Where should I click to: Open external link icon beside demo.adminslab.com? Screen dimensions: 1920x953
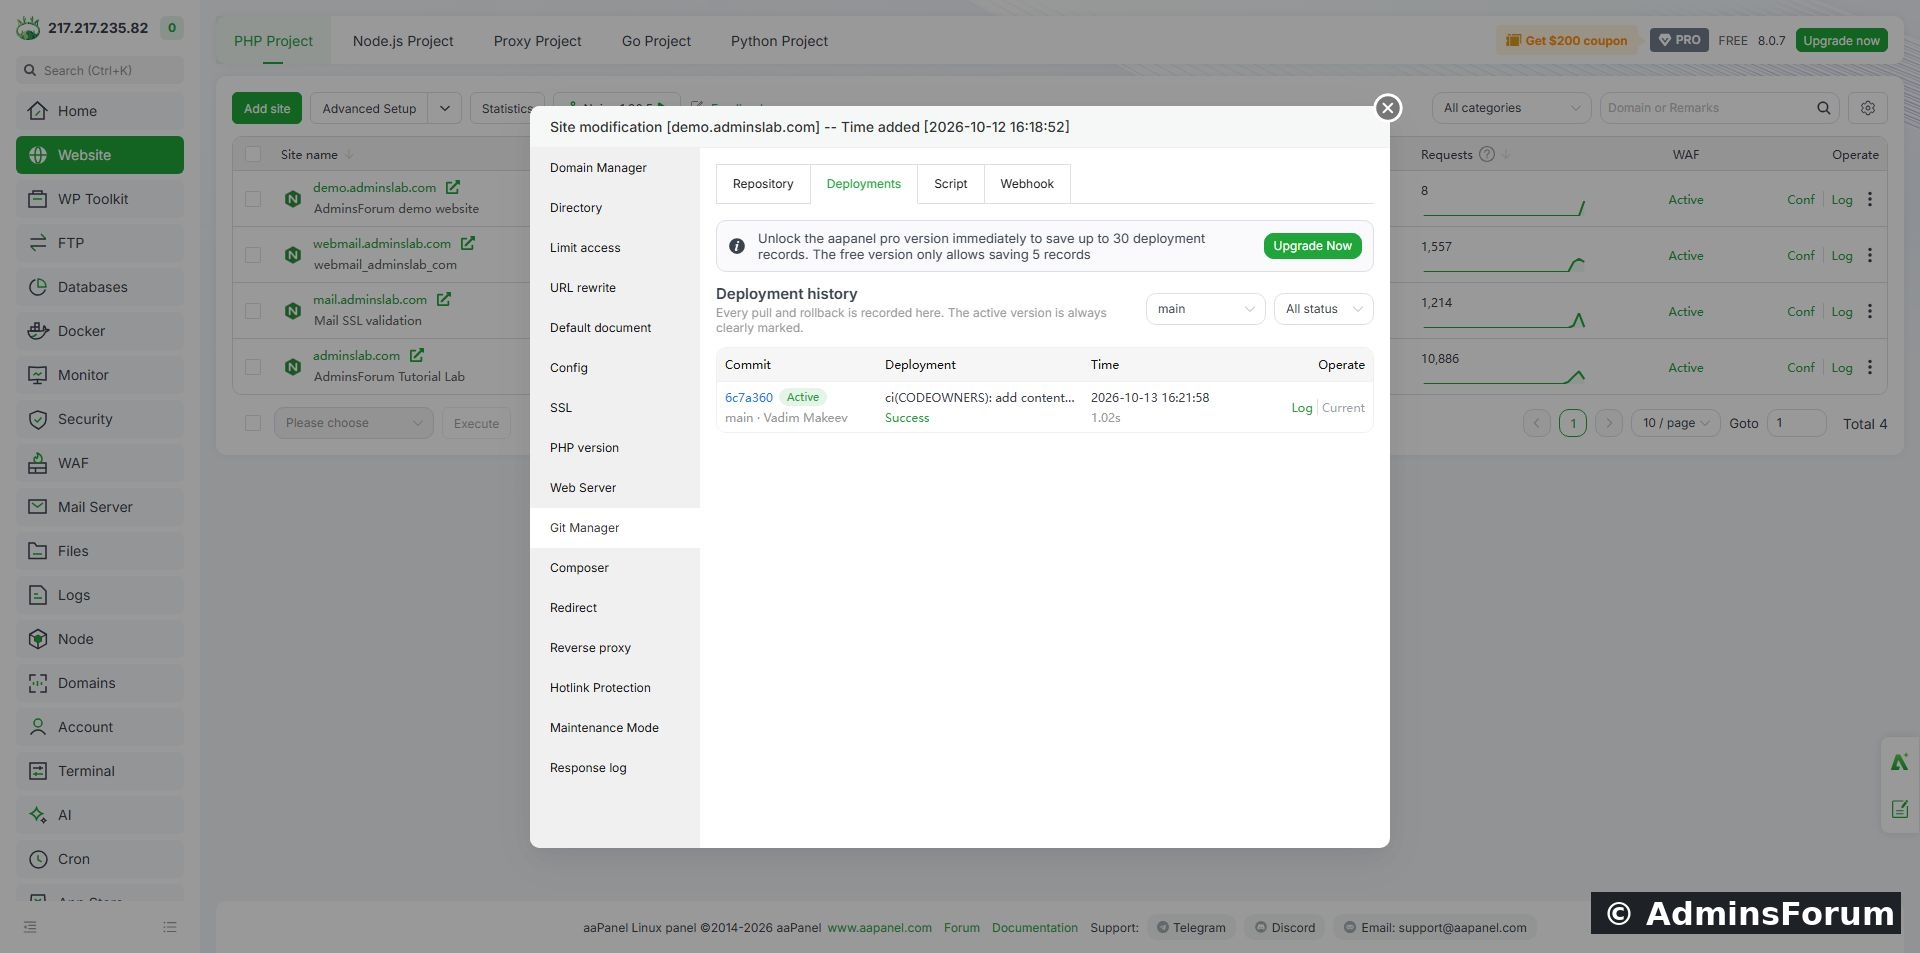coord(453,187)
